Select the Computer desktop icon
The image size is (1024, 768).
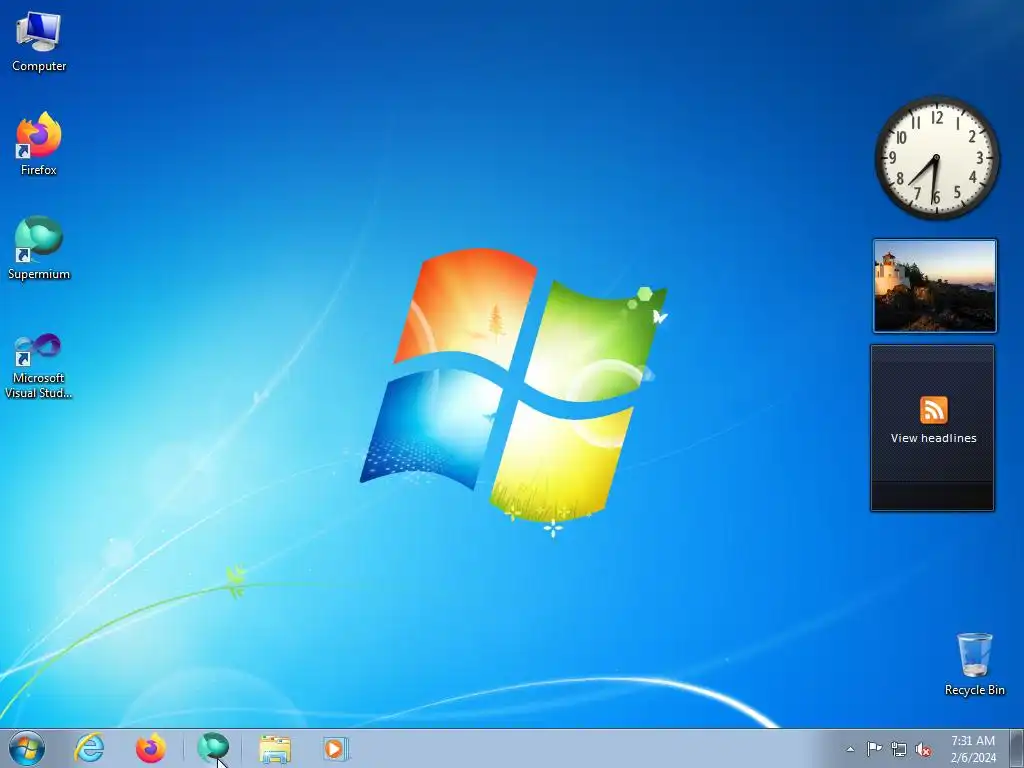(x=39, y=41)
